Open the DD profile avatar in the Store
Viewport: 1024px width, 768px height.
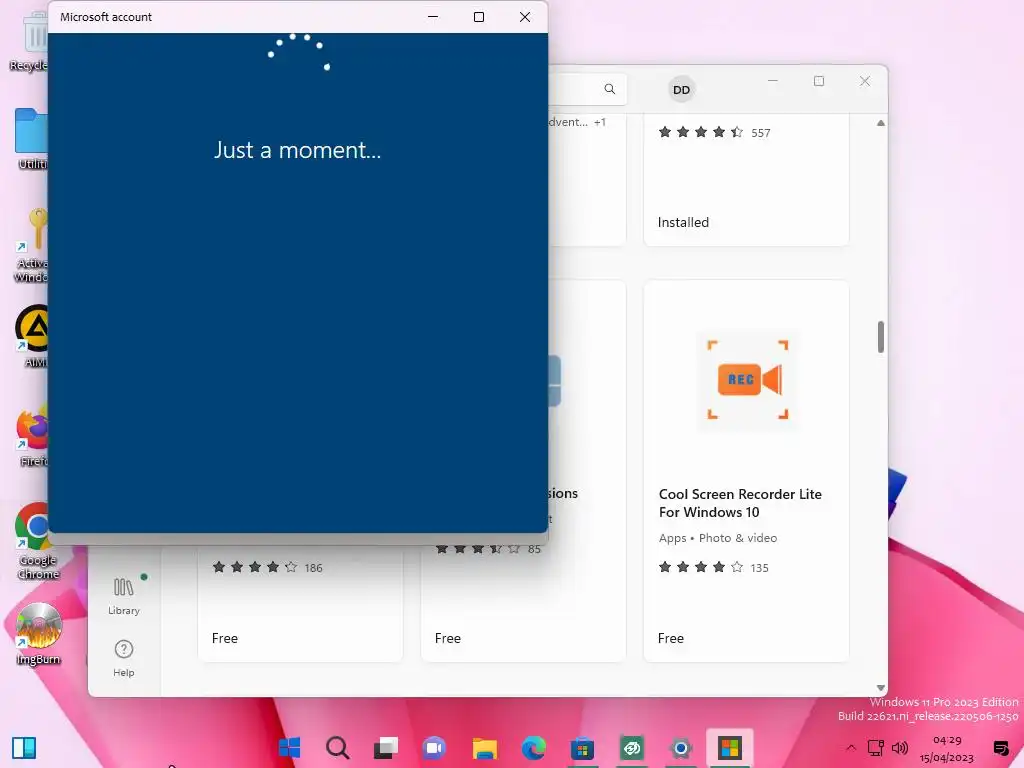pos(681,90)
